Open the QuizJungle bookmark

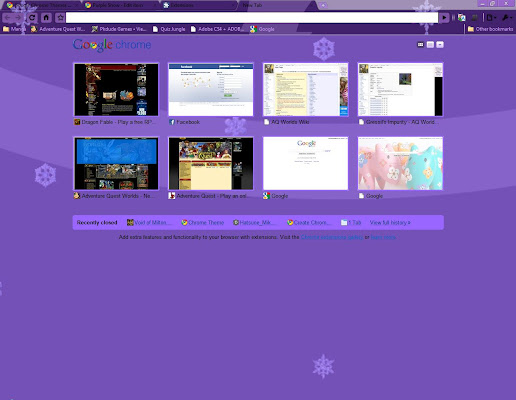click(169, 29)
